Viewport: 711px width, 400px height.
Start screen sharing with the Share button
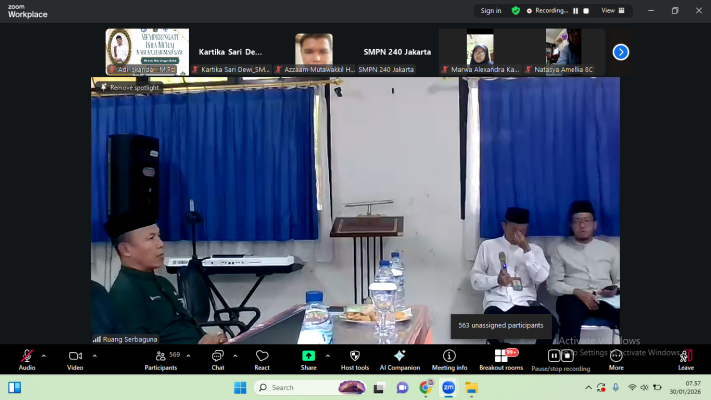pos(308,357)
